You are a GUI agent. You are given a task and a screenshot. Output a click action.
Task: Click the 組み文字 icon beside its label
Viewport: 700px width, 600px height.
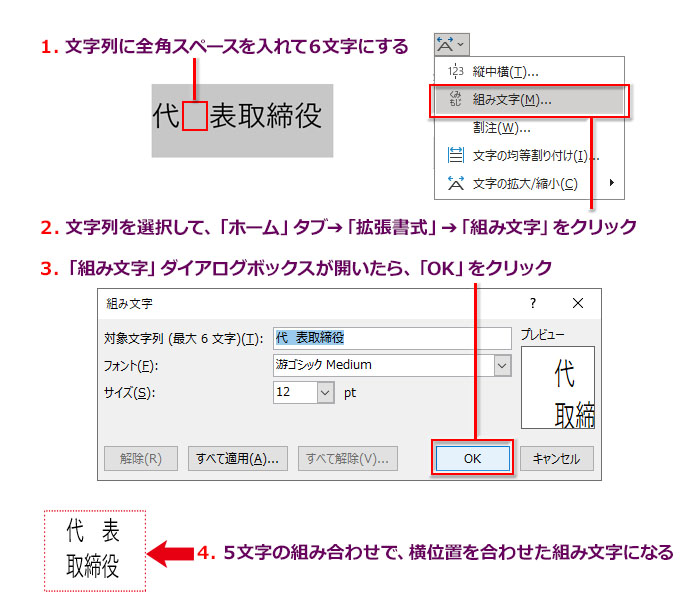[x=455, y=99]
